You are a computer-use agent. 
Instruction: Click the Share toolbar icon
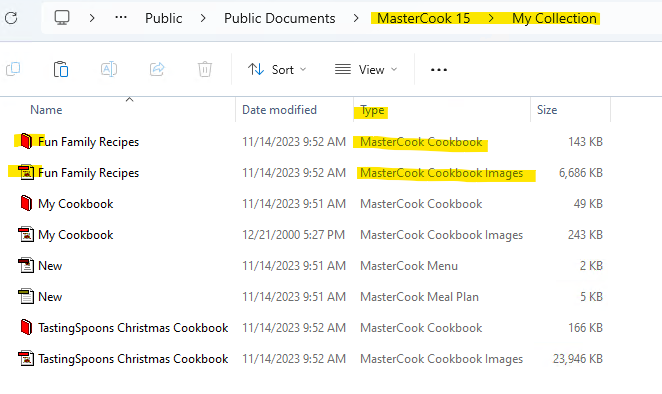(x=157, y=69)
